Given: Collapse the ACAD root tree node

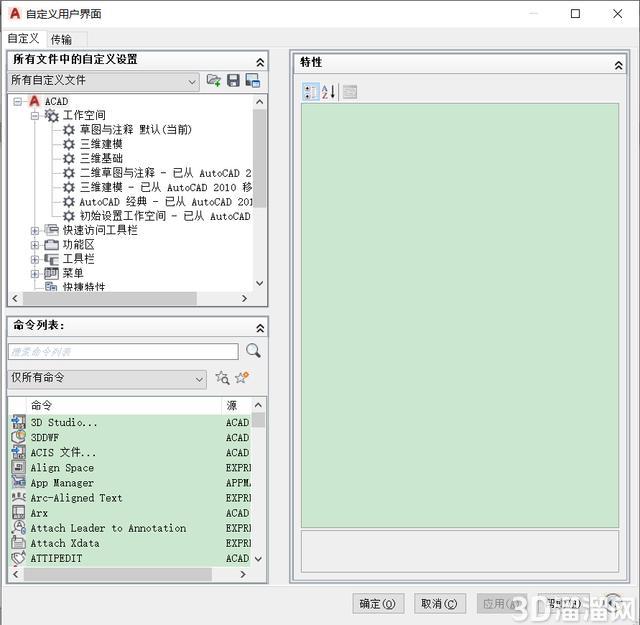Looking at the screenshot, I should 17,101.
